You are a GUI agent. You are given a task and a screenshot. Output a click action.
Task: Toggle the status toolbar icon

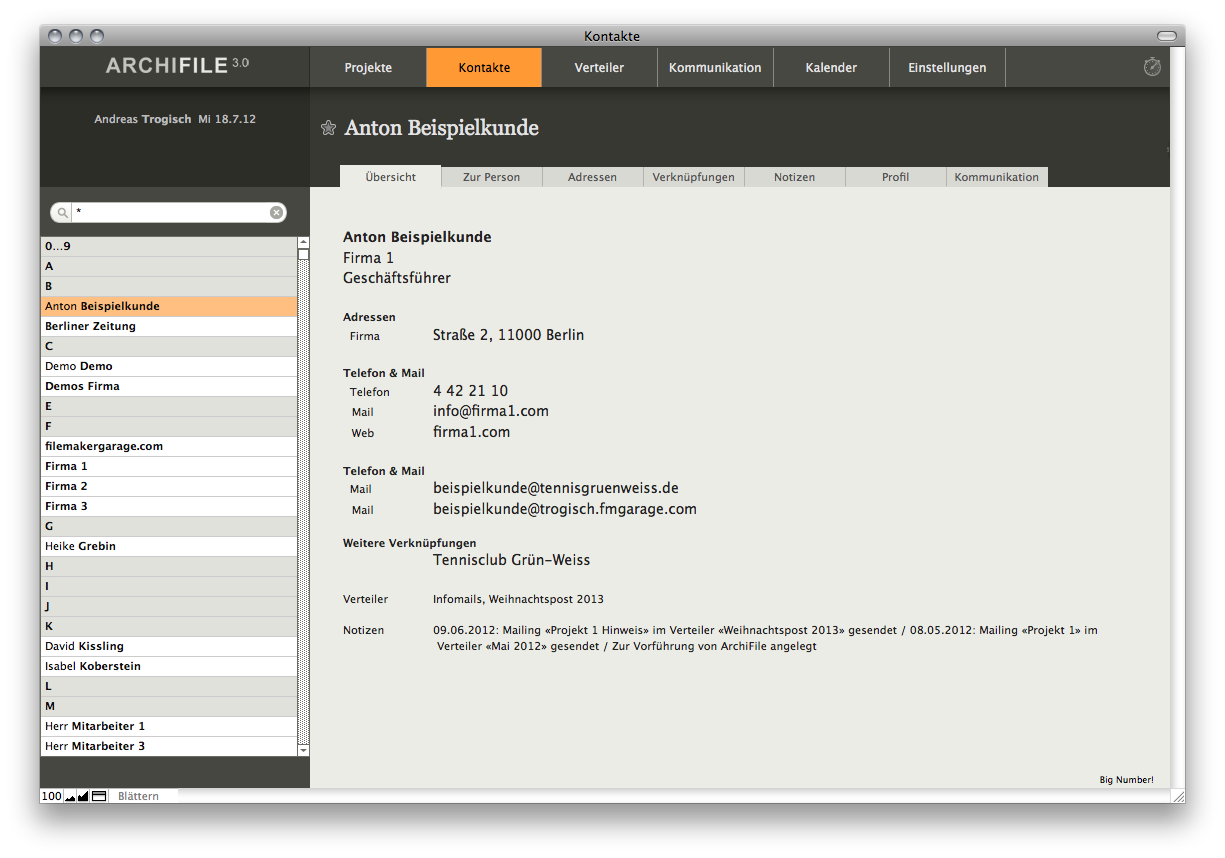click(99, 797)
